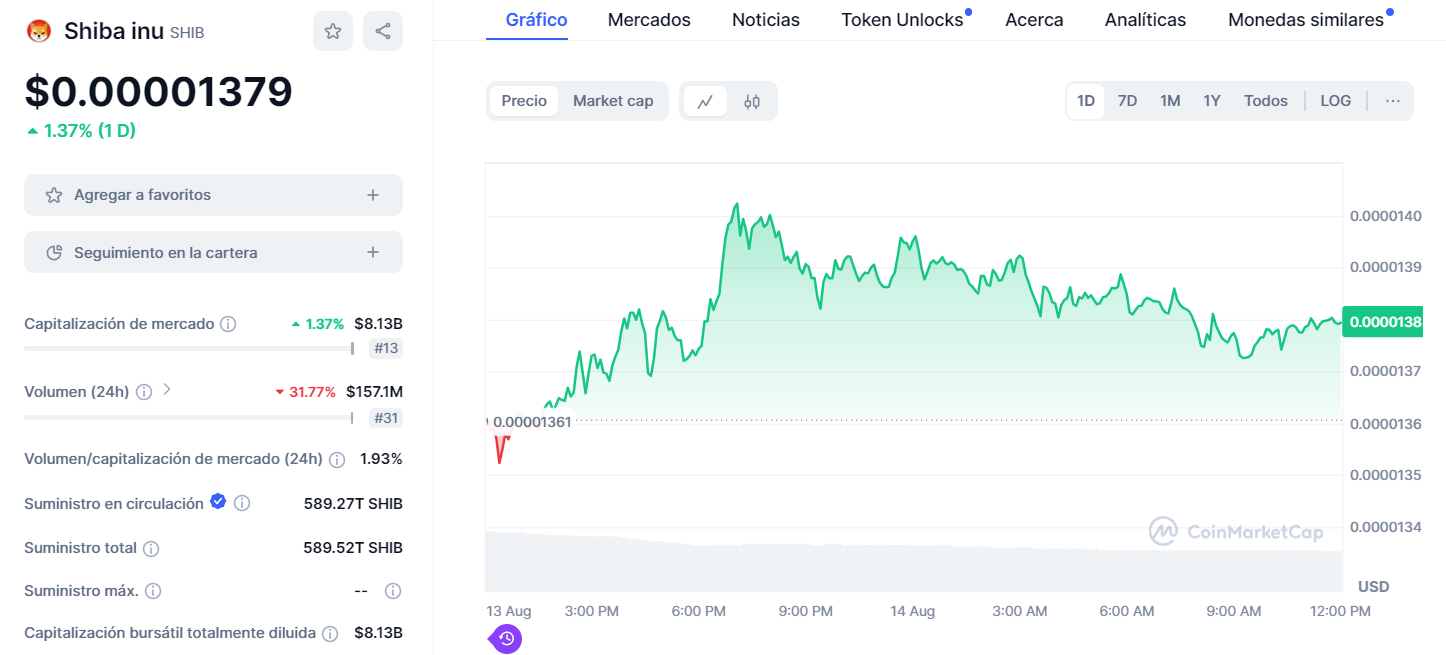Set chart range to 1M
This screenshot has width=1446, height=655.
tap(1170, 101)
